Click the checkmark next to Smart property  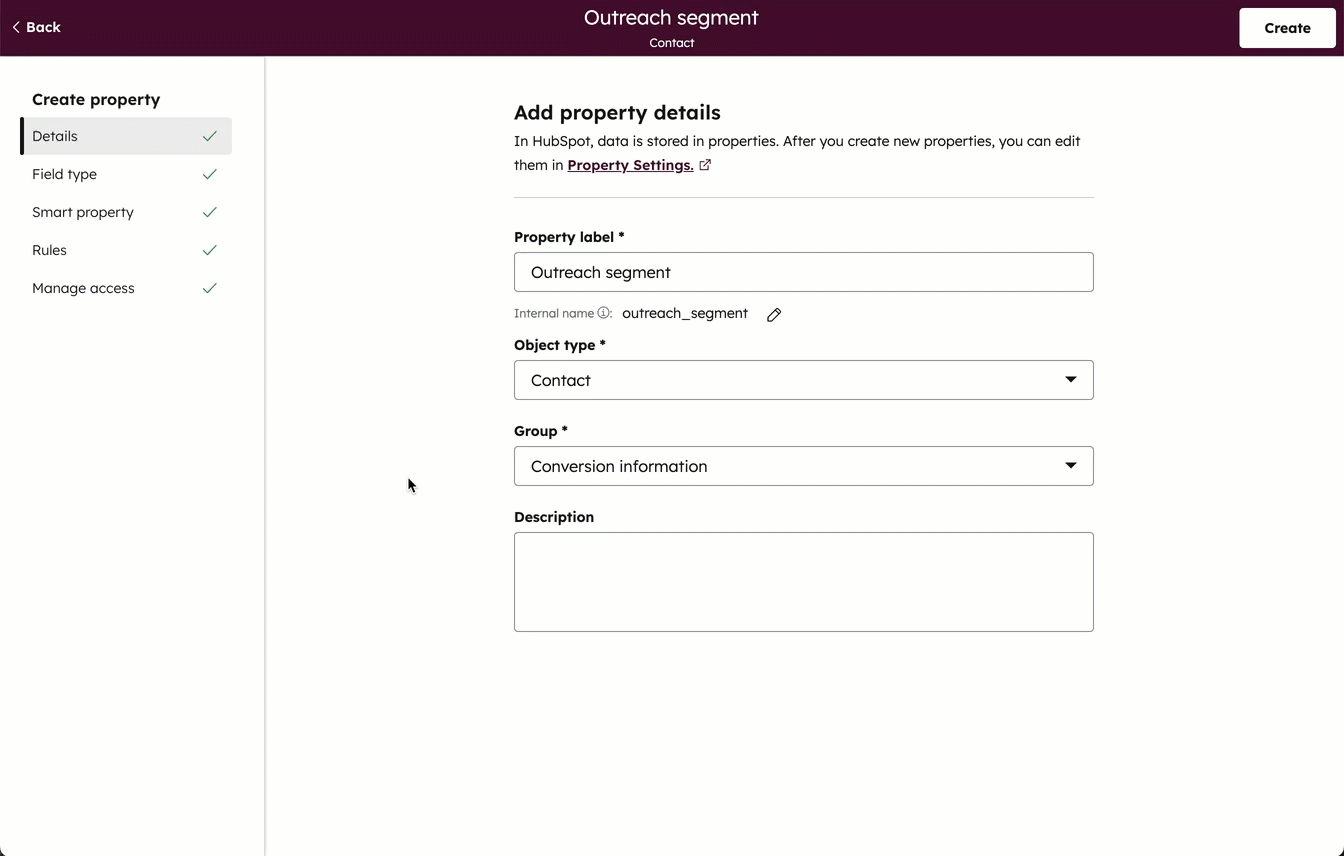coord(210,211)
